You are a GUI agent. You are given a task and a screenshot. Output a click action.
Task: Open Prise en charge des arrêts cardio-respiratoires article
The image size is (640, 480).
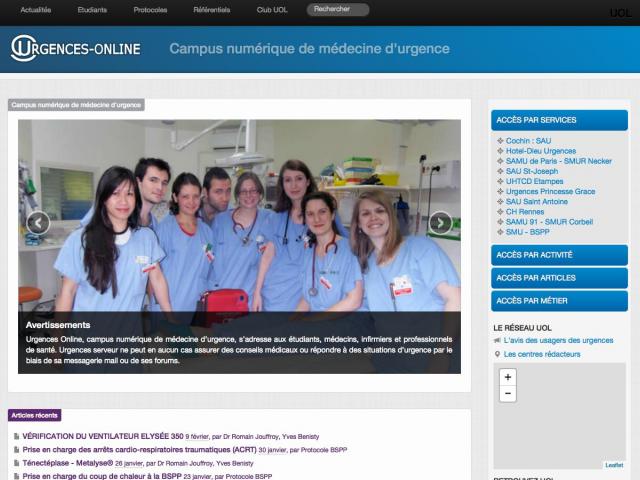139,450
